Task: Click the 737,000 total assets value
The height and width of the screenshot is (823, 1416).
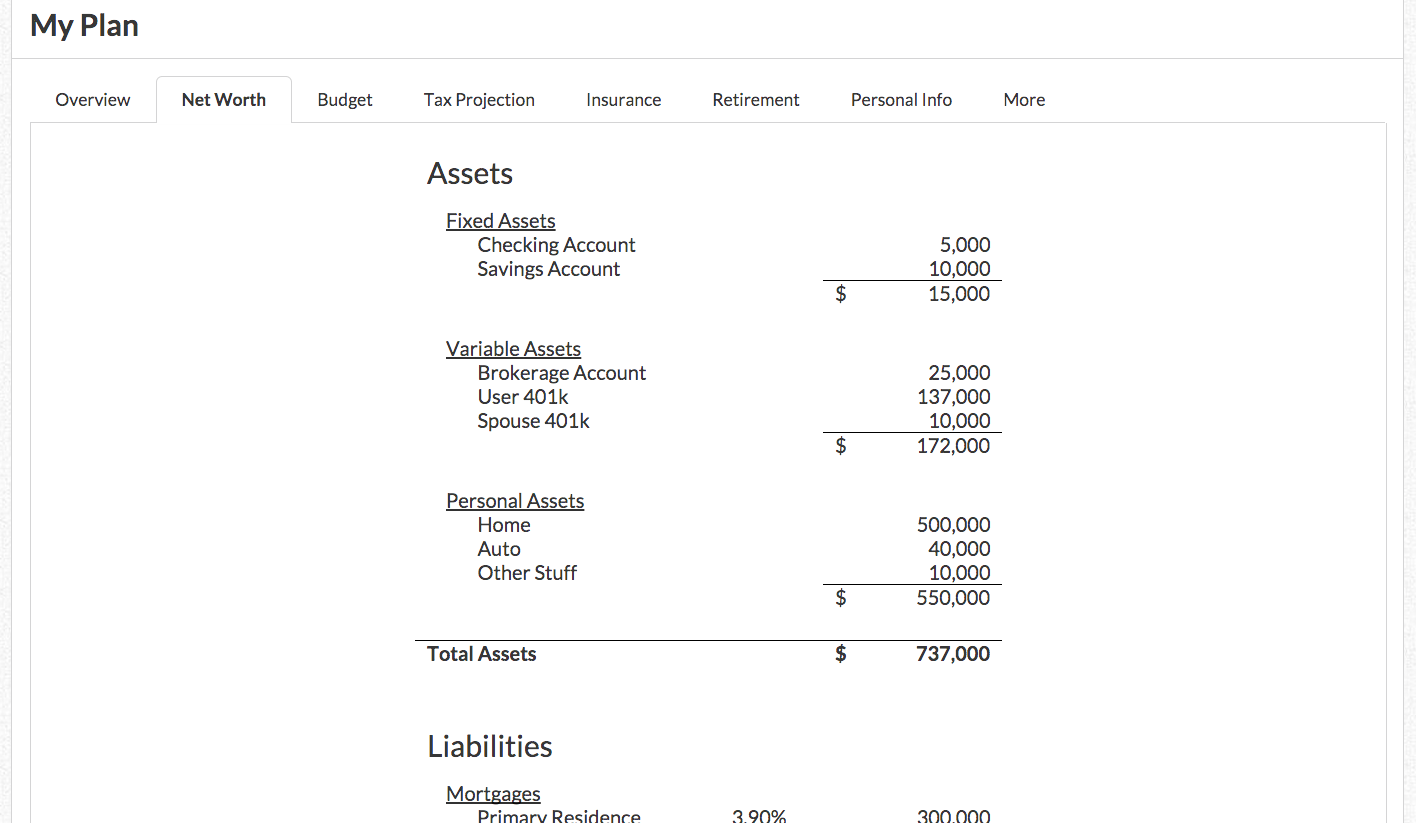Action: point(953,654)
